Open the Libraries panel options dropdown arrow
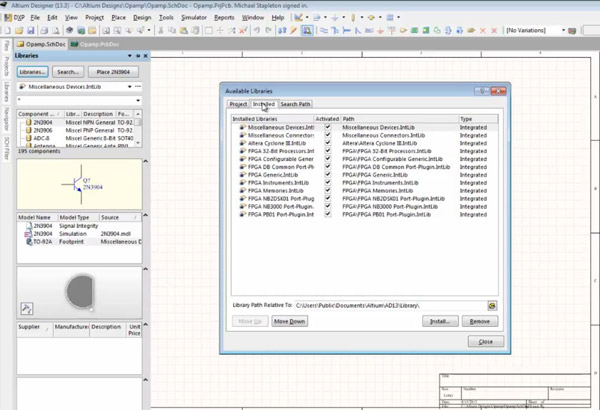This screenshot has height=410, width=600. pos(130,56)
